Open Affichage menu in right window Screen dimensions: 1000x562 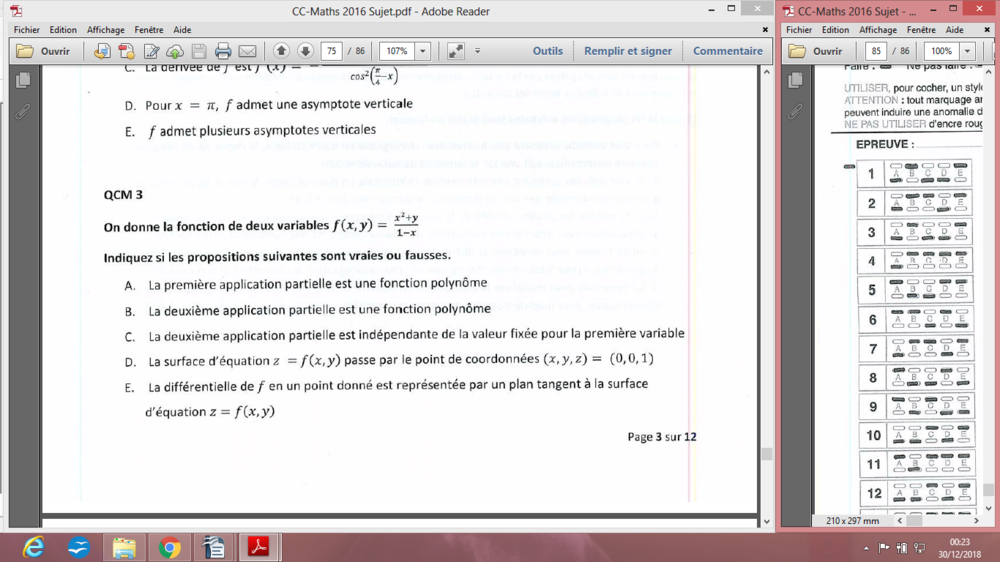tap(878, 30)
